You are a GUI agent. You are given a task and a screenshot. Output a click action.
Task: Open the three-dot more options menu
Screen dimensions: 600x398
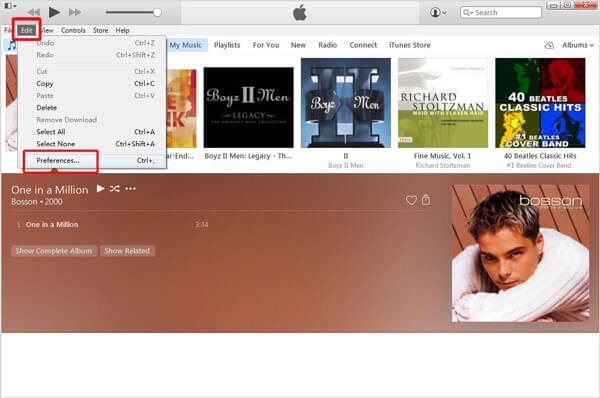click(x=130, y=189)
